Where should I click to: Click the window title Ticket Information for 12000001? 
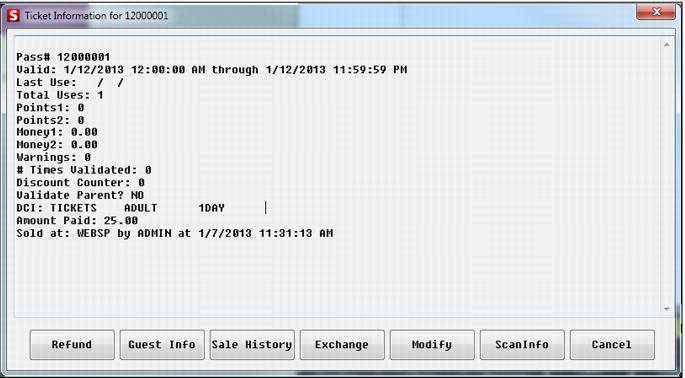[x=97, y=16]
